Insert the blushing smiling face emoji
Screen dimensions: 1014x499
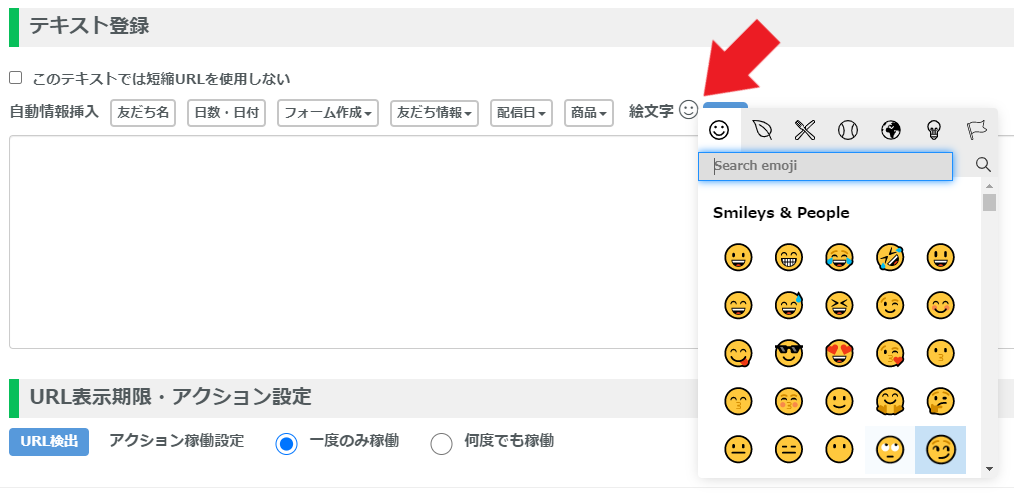940,305
